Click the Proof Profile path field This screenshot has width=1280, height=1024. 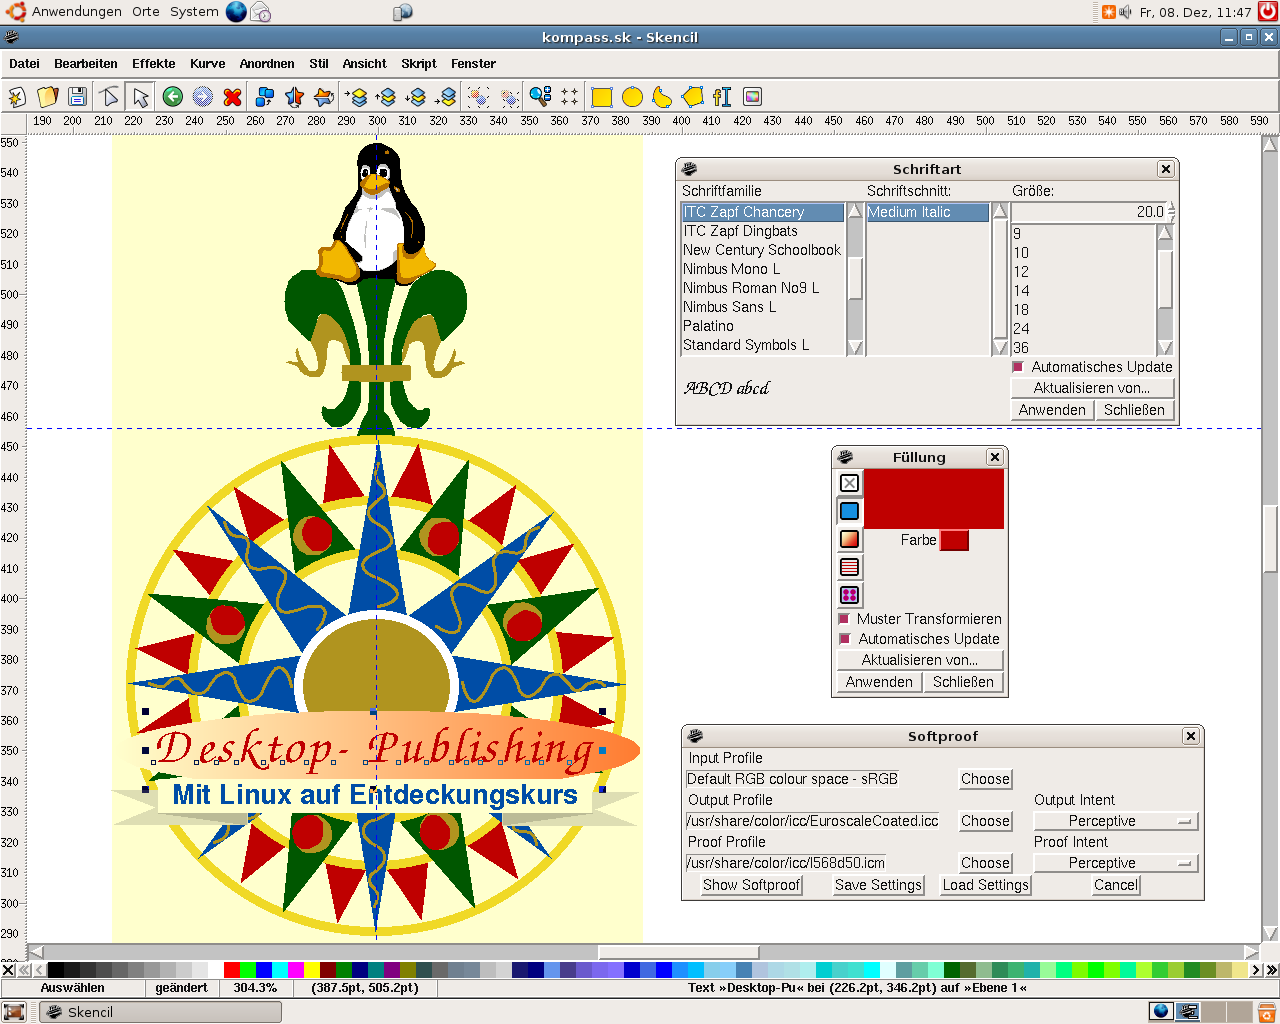[786, 863]
